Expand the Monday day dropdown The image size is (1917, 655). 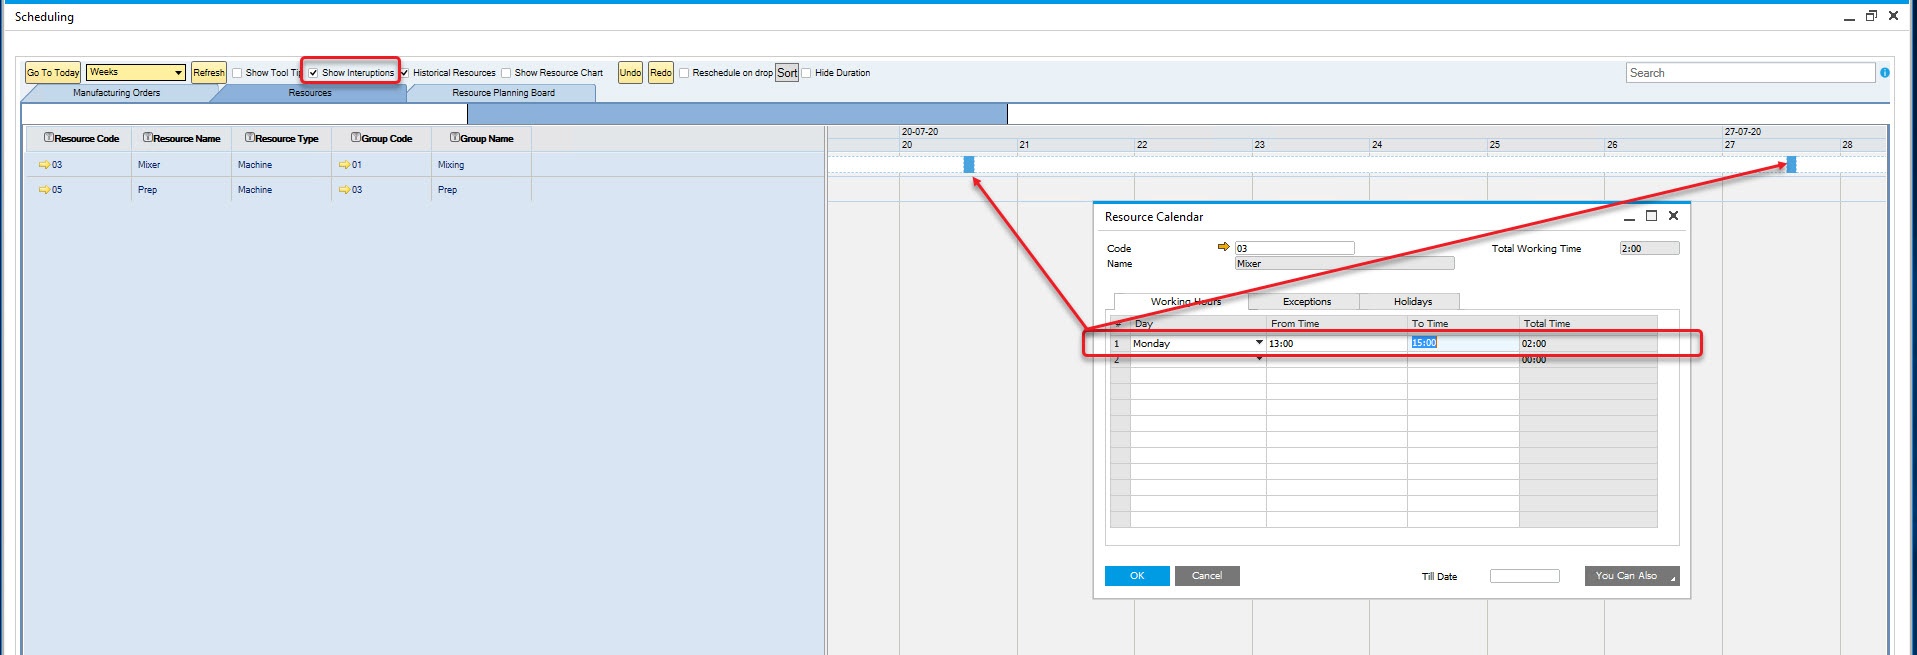click(1258, 343)
